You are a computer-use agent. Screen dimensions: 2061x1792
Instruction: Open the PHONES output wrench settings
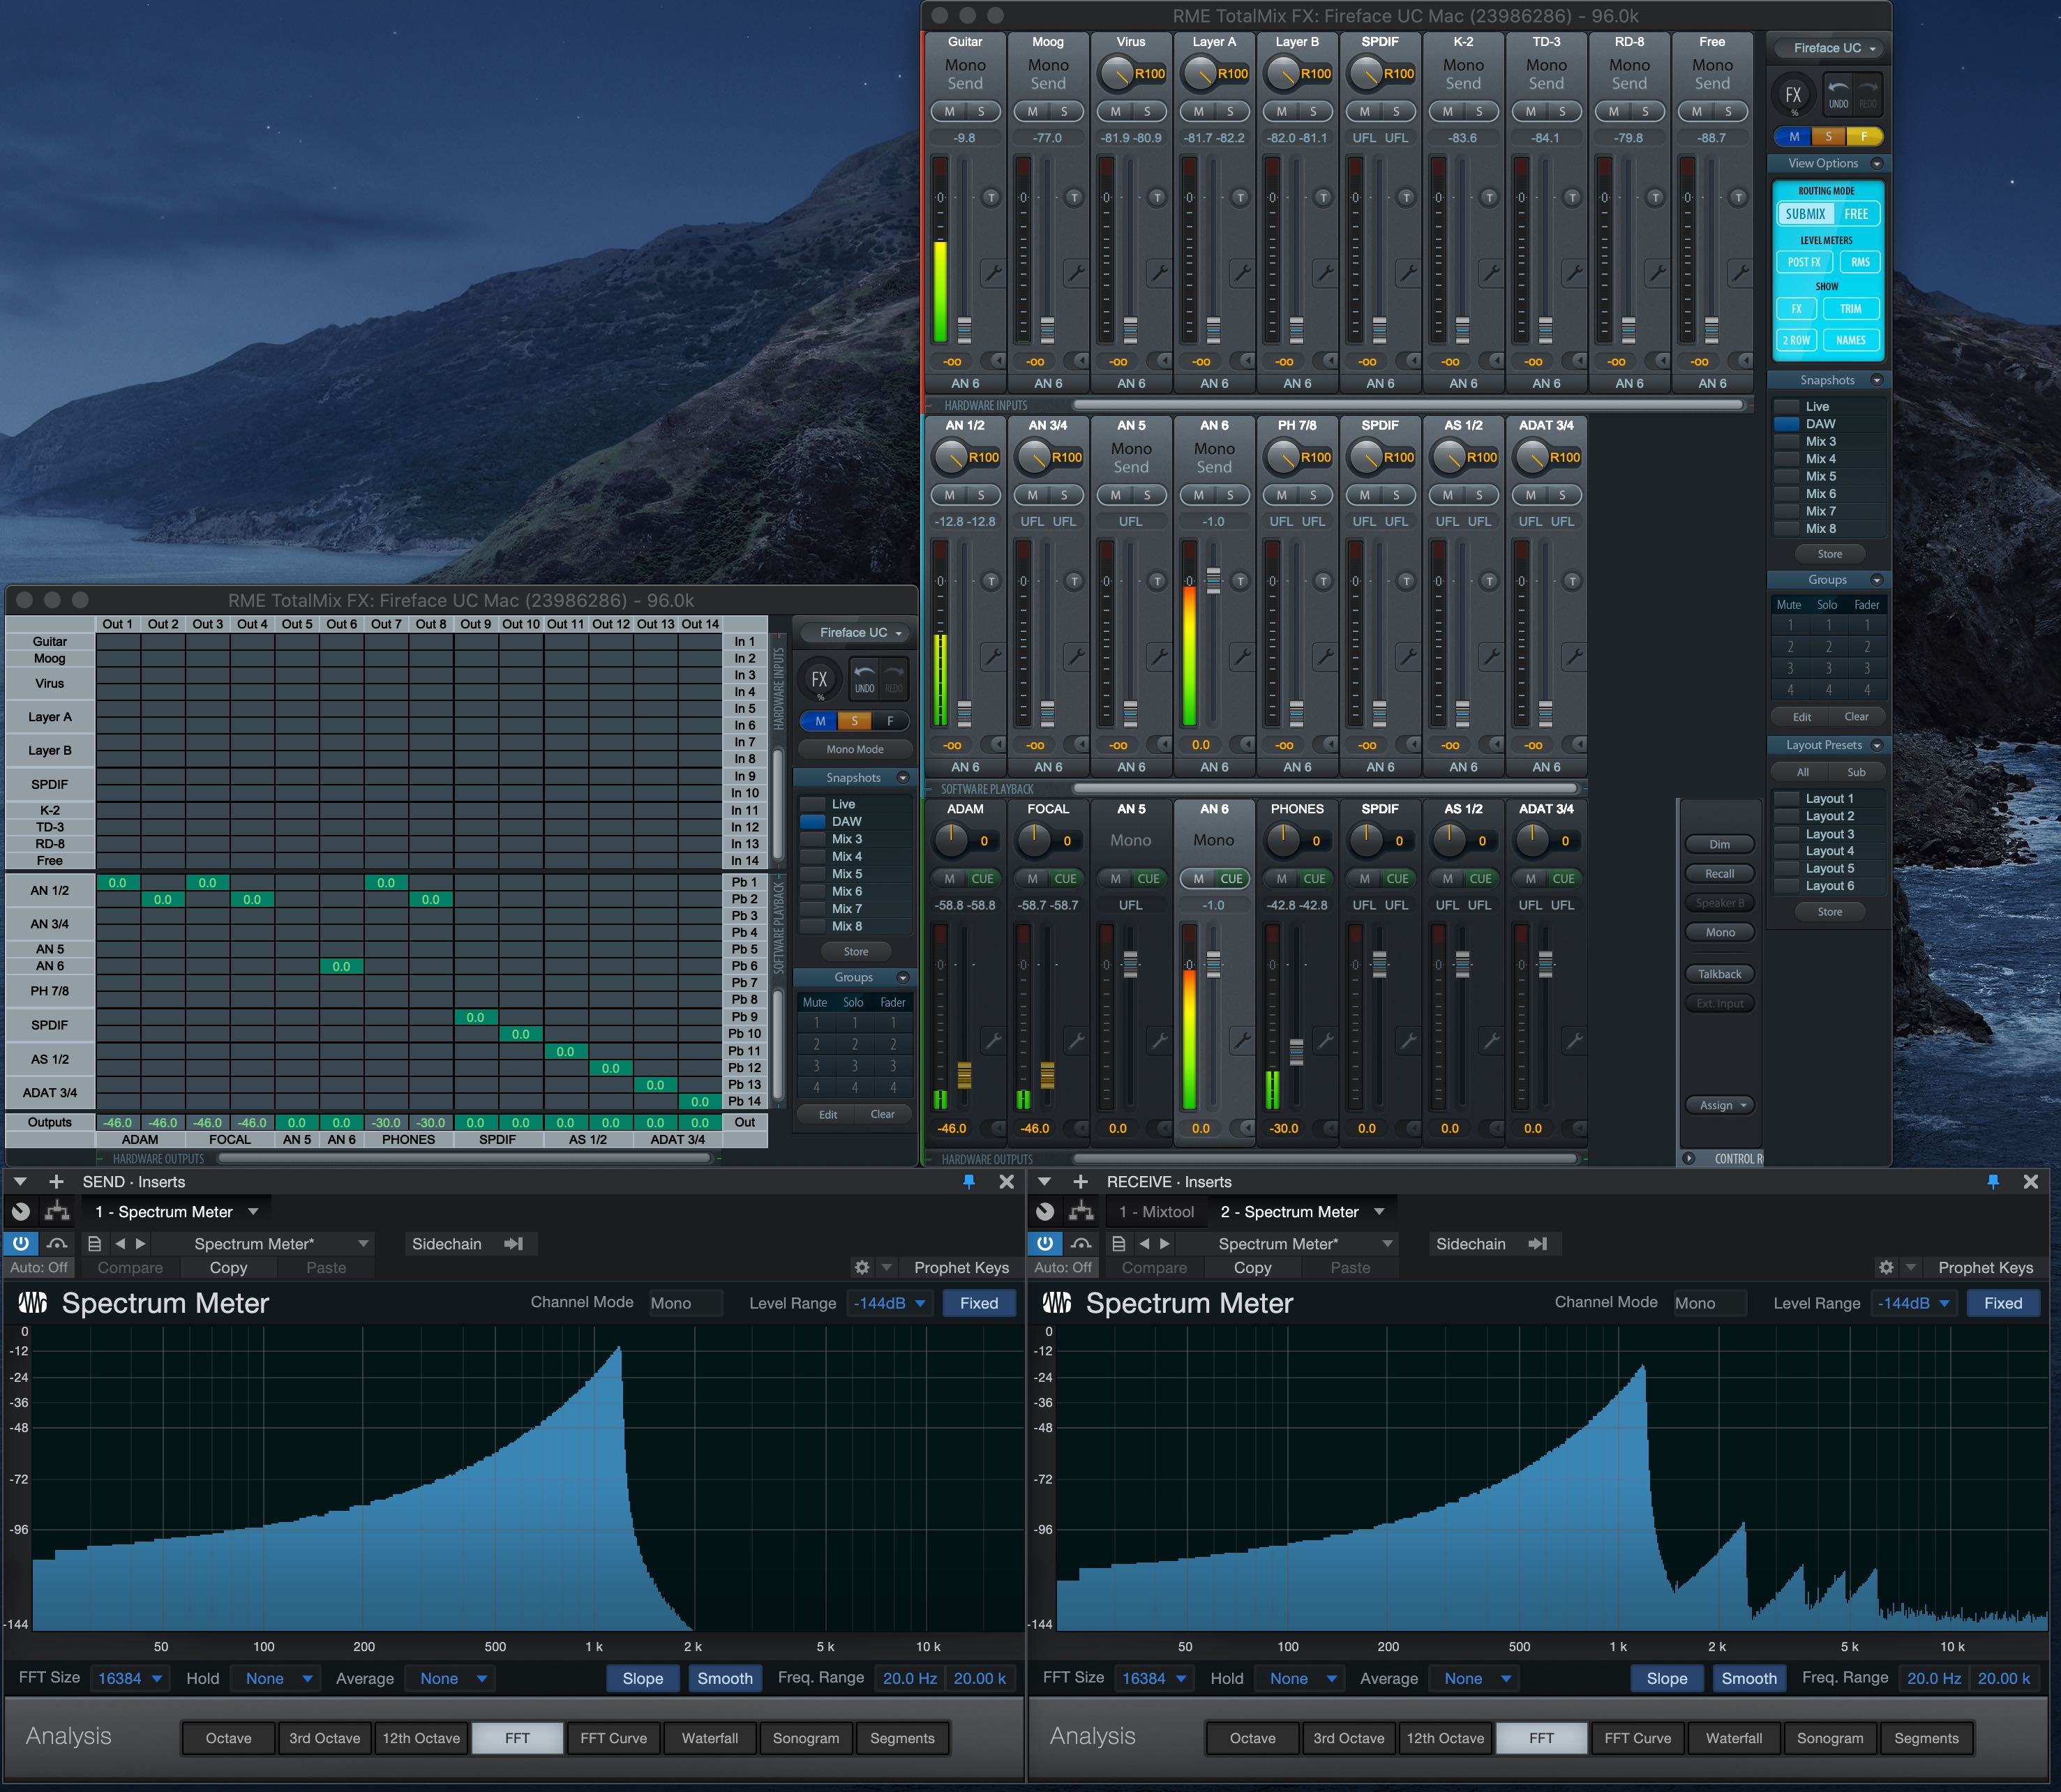[x=1325, y=1040]
